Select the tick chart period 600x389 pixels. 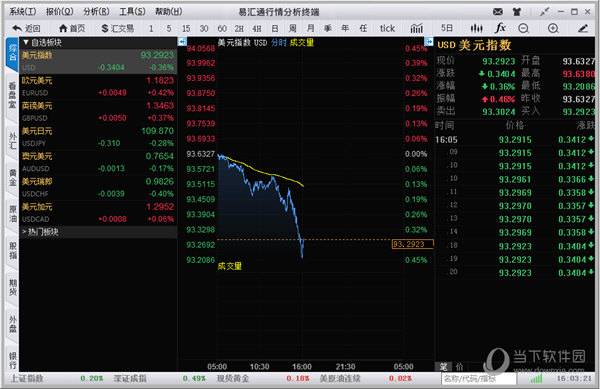pyautogui.click(x=387, y=28)
